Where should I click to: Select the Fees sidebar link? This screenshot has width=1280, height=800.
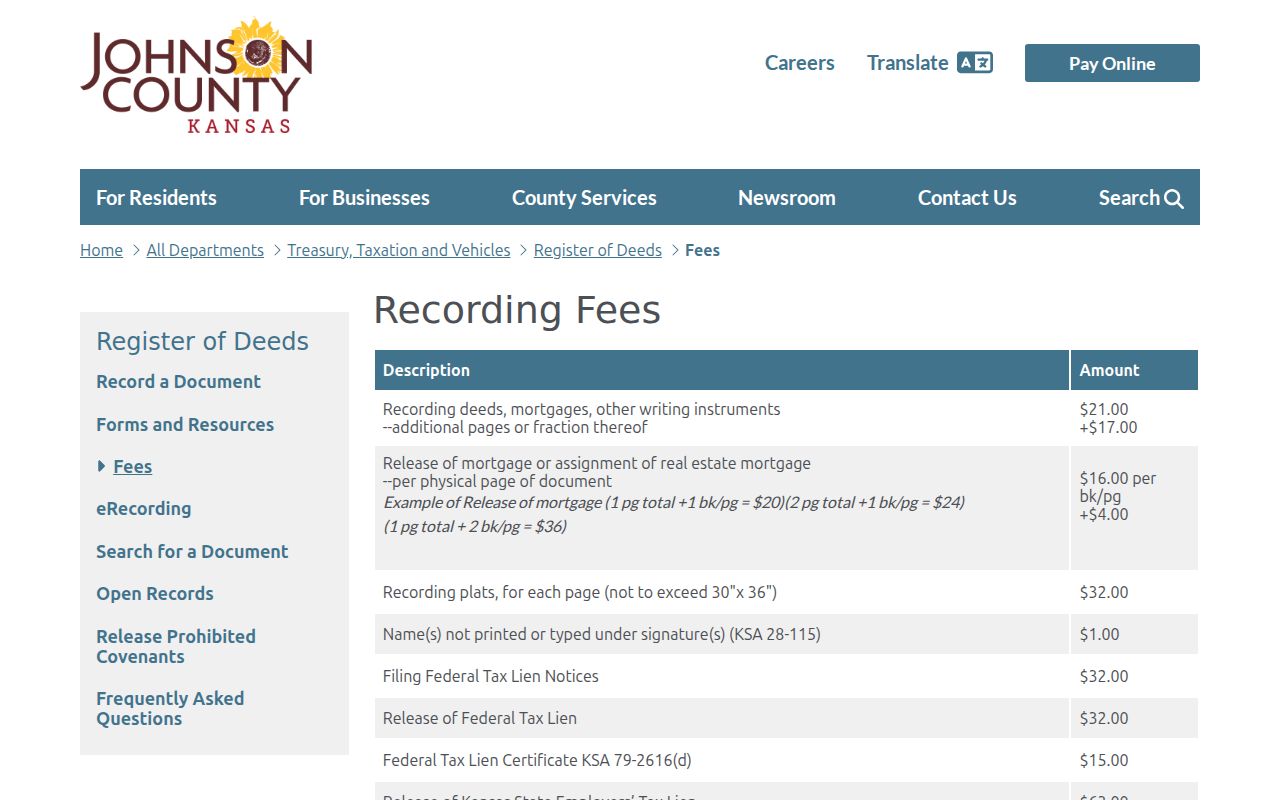[133, 466]
